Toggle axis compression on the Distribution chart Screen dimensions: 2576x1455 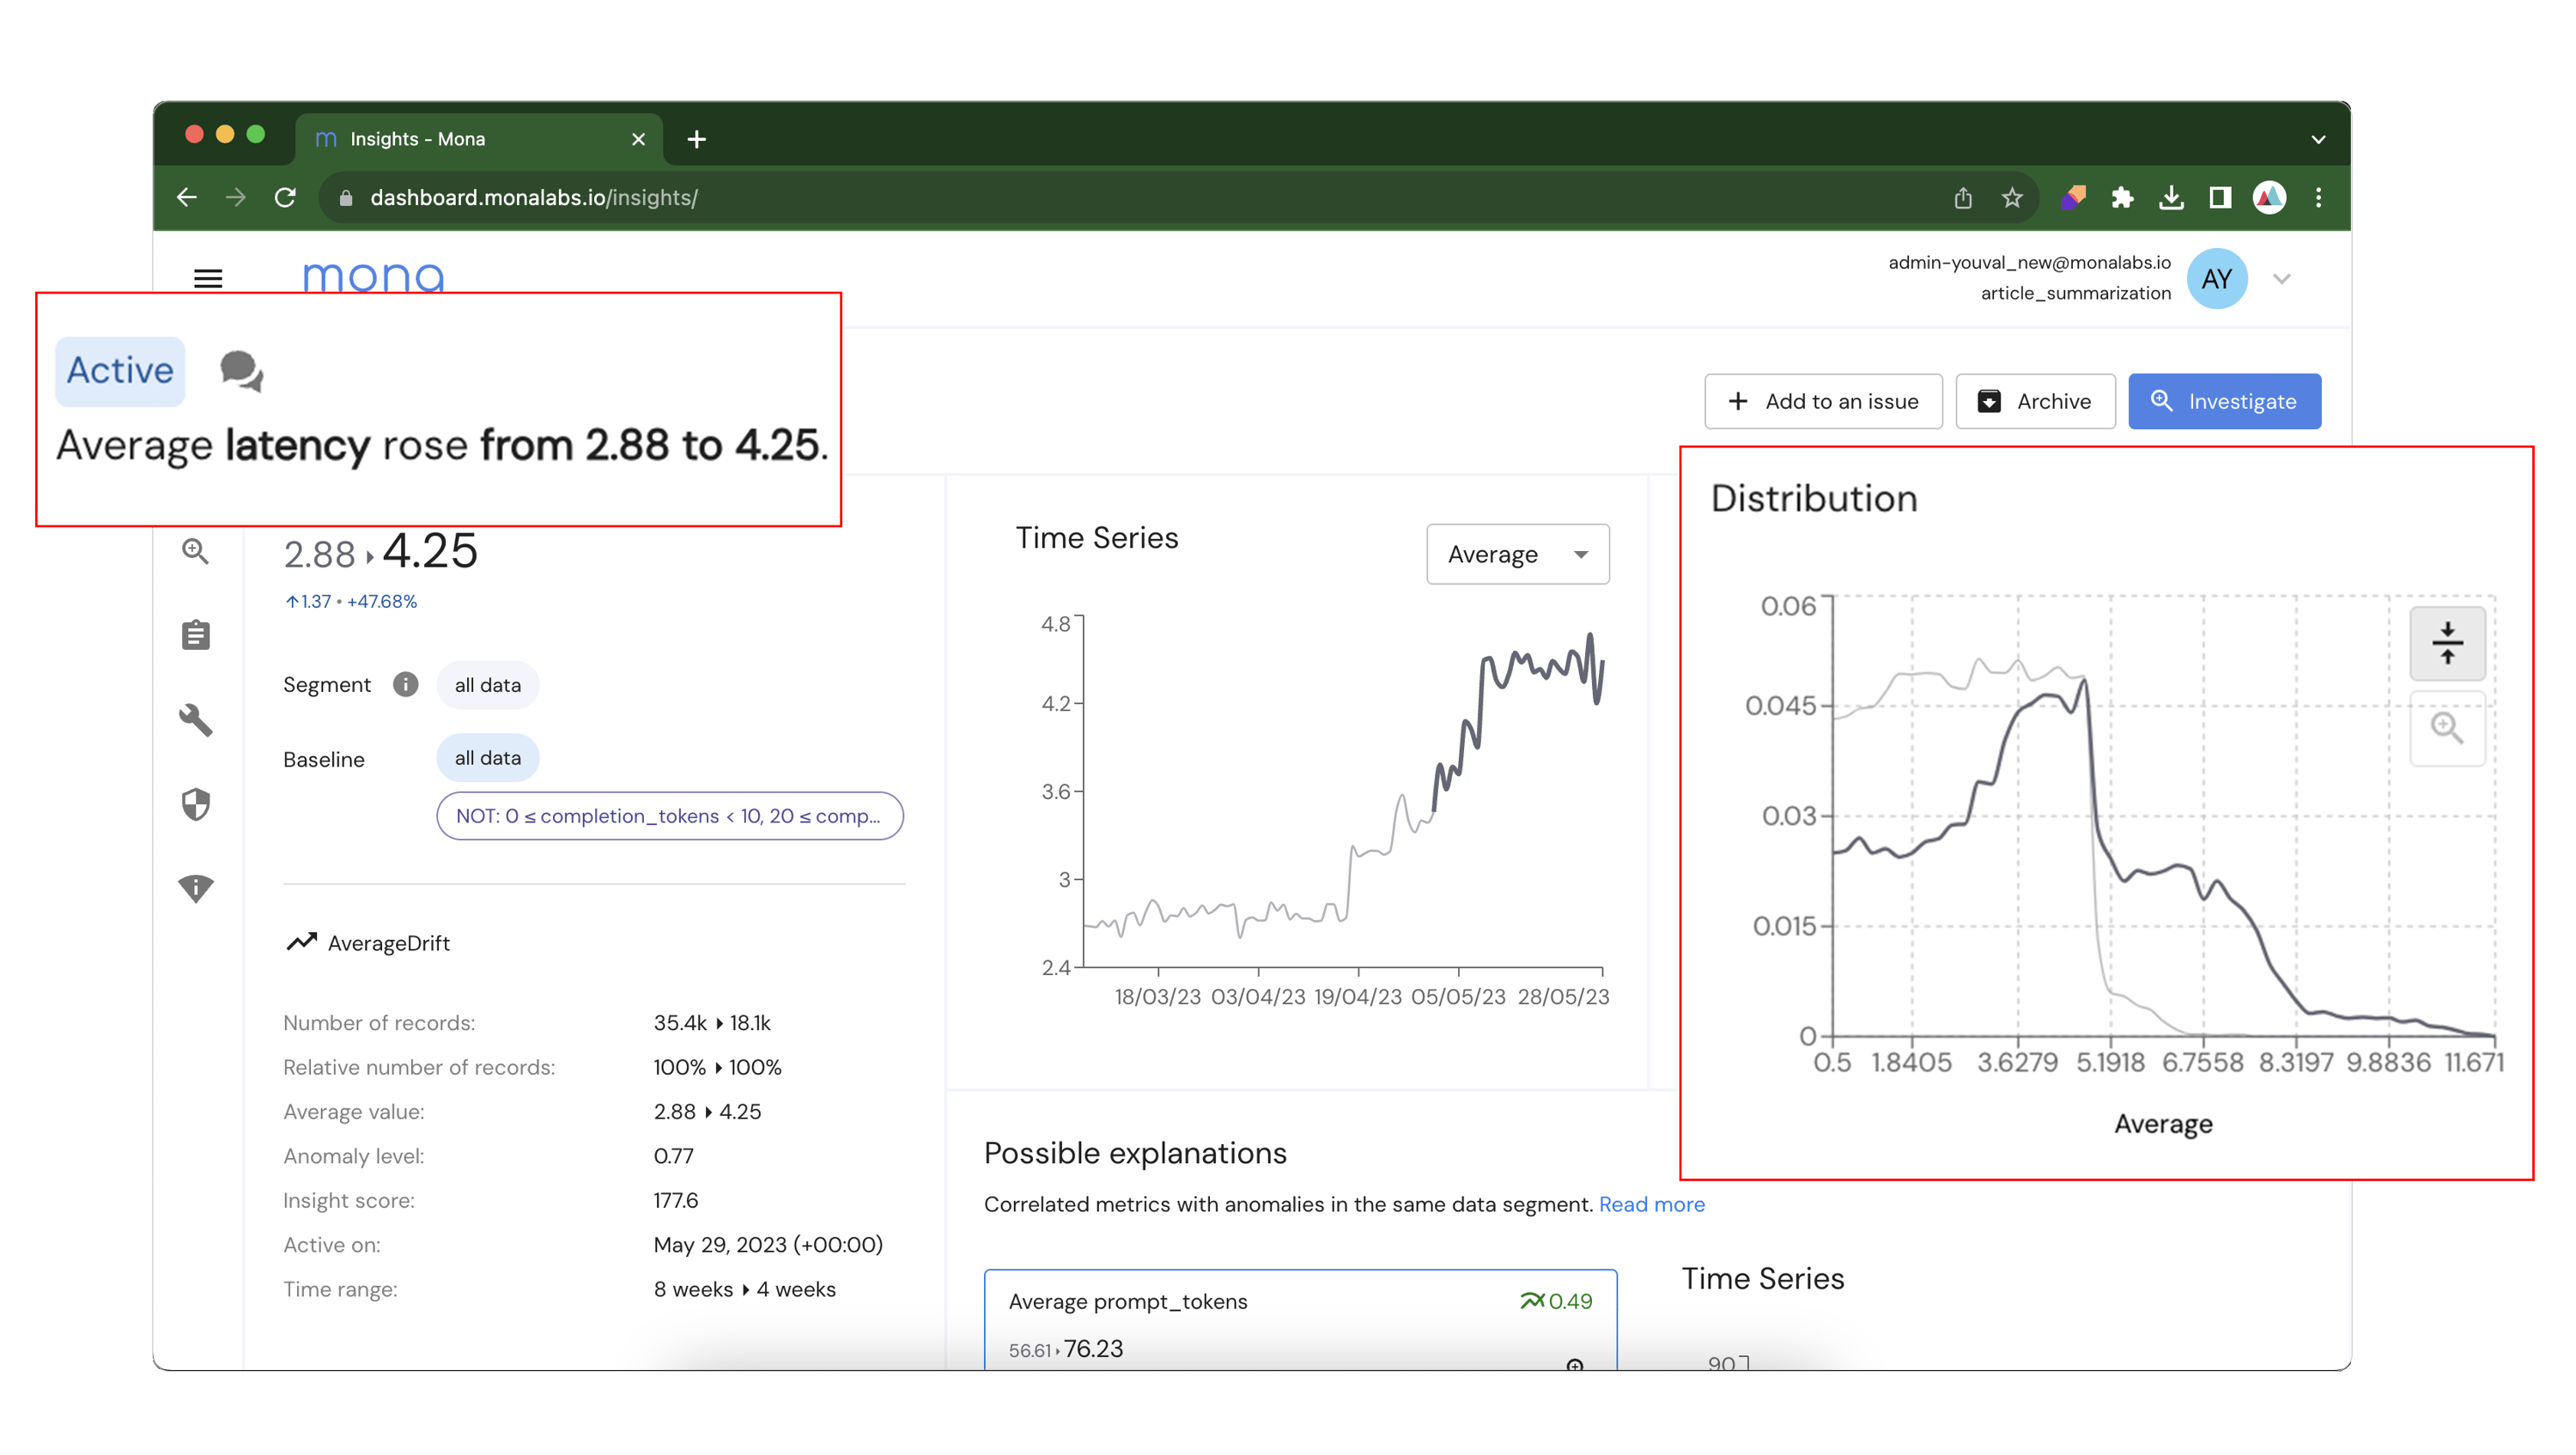click(x=2447, y=642)
